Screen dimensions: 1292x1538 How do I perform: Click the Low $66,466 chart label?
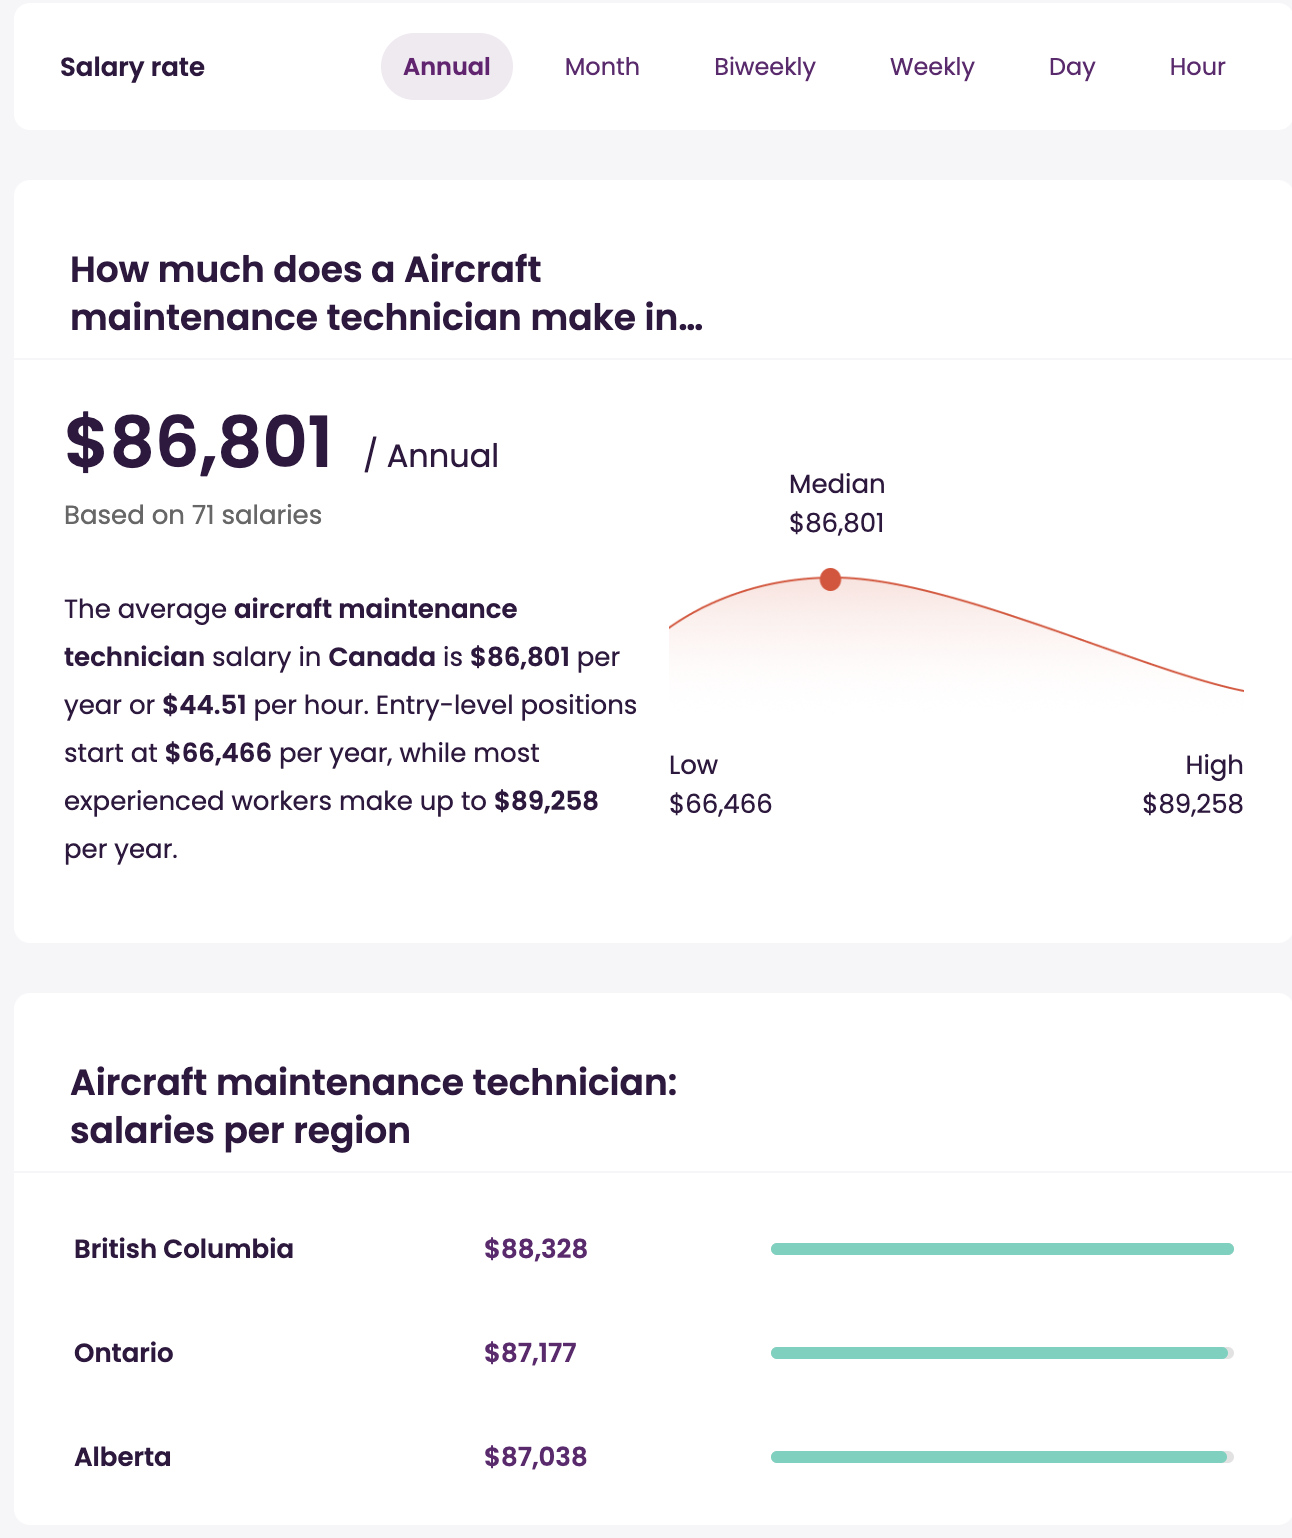click(720, 785)
